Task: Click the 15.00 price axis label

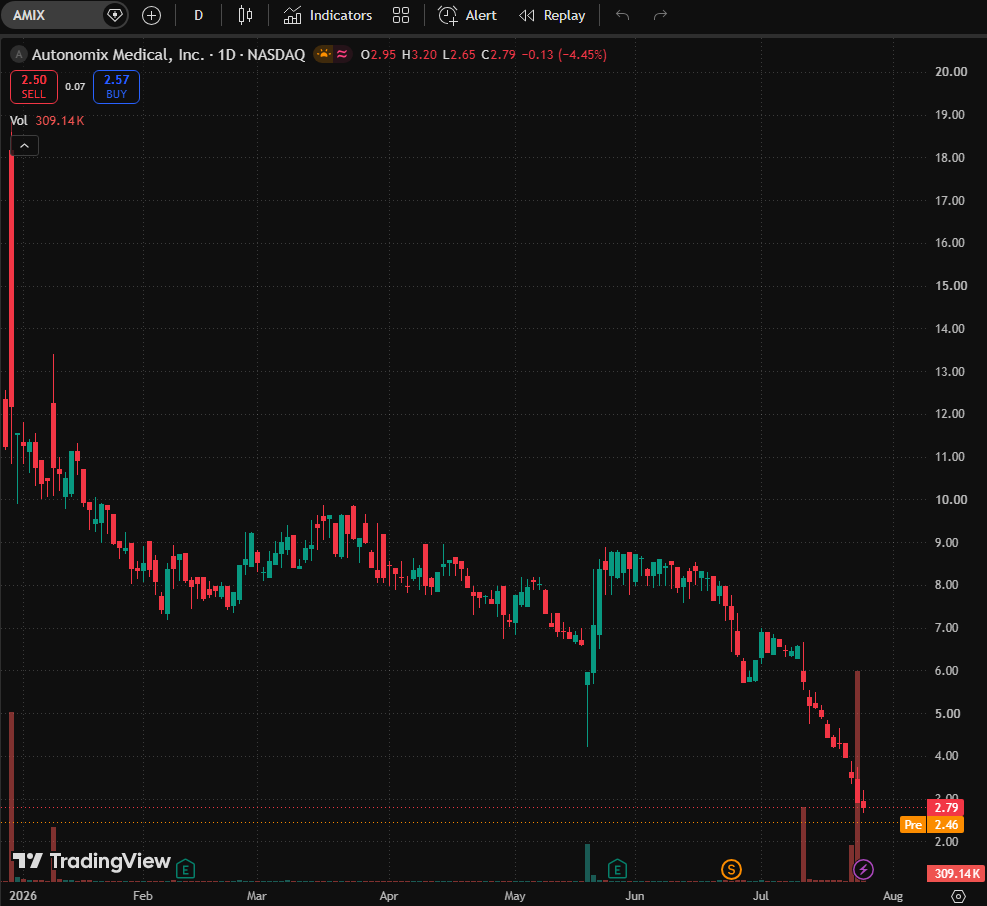Action: pos(950,286)
